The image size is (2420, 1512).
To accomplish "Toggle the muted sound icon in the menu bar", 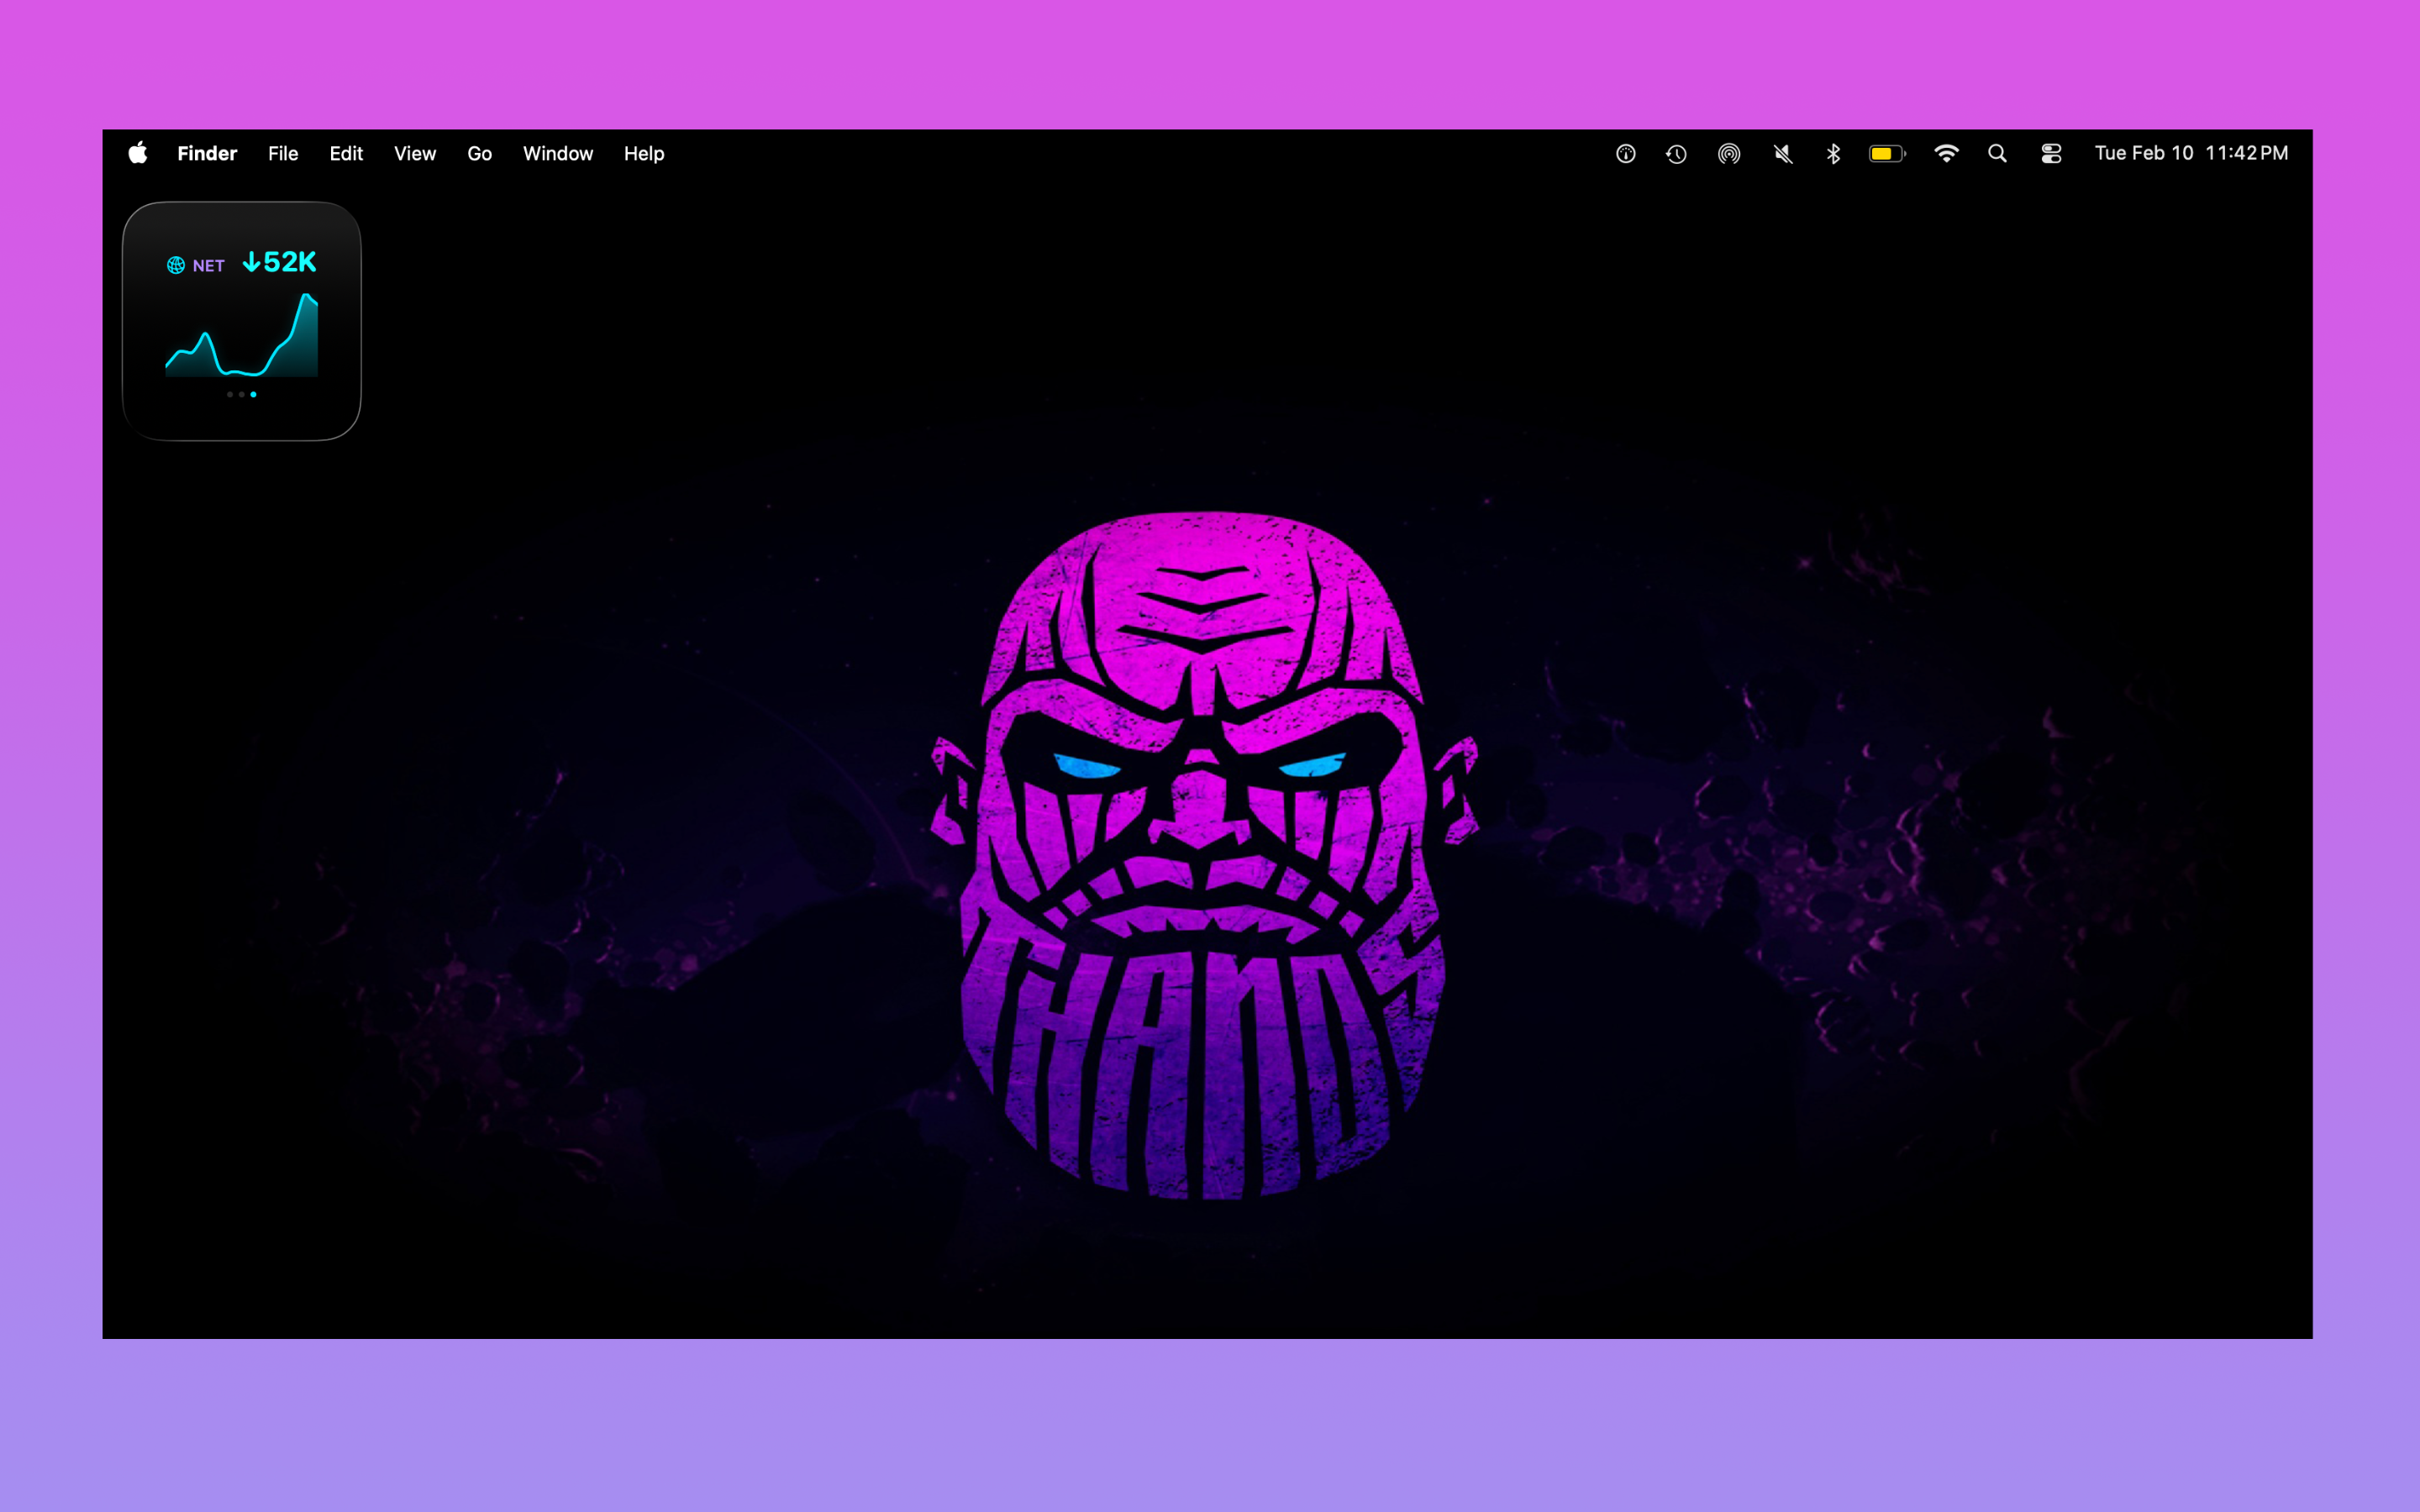I will coord(1783,153).
